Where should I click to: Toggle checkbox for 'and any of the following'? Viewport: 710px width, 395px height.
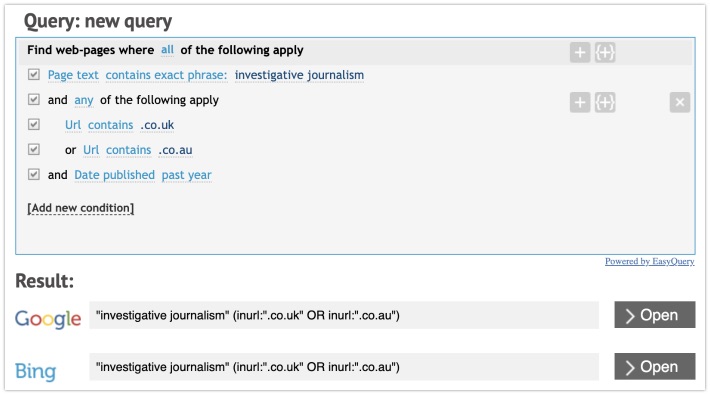coord(34,99)
